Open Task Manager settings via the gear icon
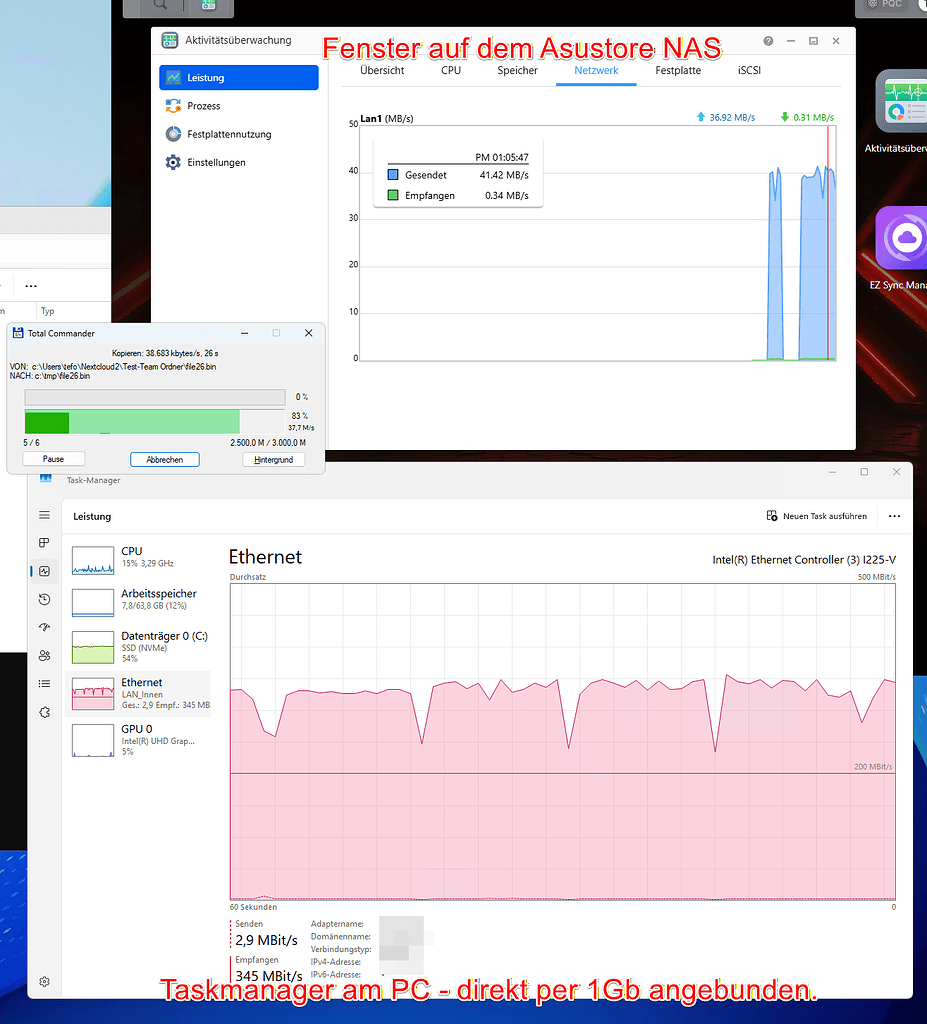The height and width of the screenshot is (1024, 927). pos(44,981)
